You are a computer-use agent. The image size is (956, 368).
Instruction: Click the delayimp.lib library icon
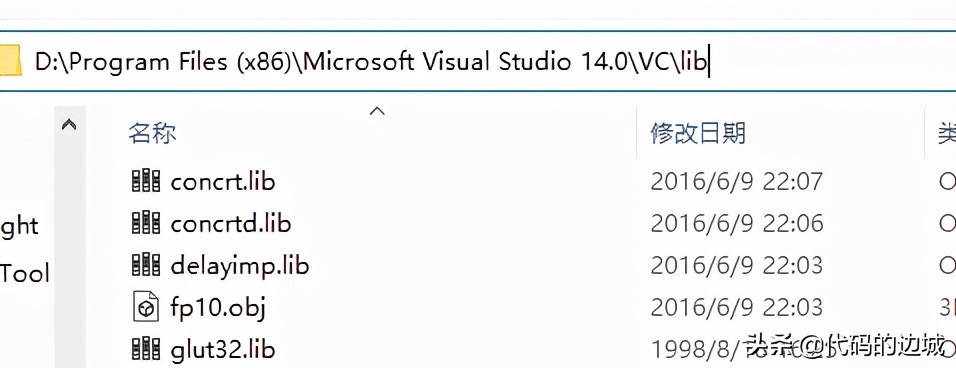(146, 265)
